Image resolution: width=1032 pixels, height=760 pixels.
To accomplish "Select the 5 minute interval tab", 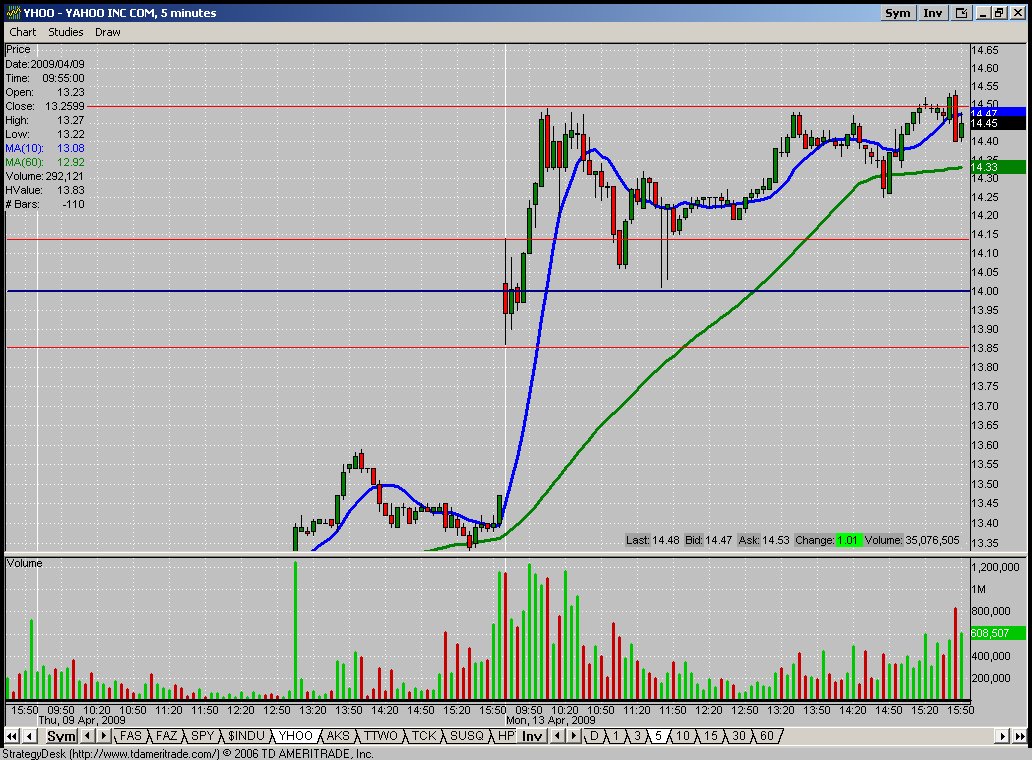I will click(658, 736).
